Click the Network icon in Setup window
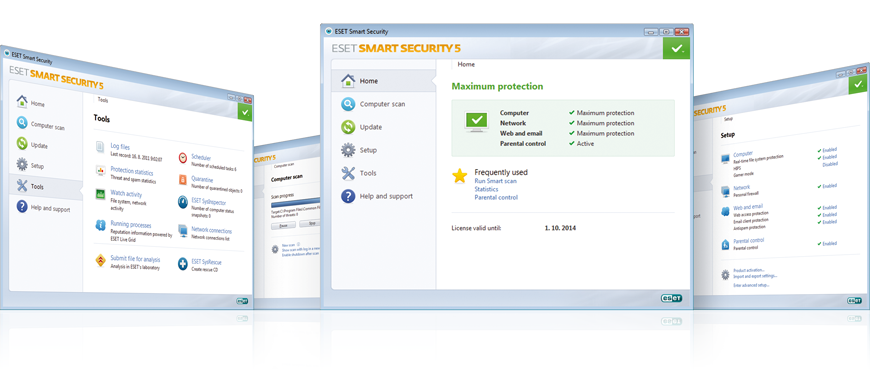This screenshot has height=370, width=870. (x=726, y=191)
